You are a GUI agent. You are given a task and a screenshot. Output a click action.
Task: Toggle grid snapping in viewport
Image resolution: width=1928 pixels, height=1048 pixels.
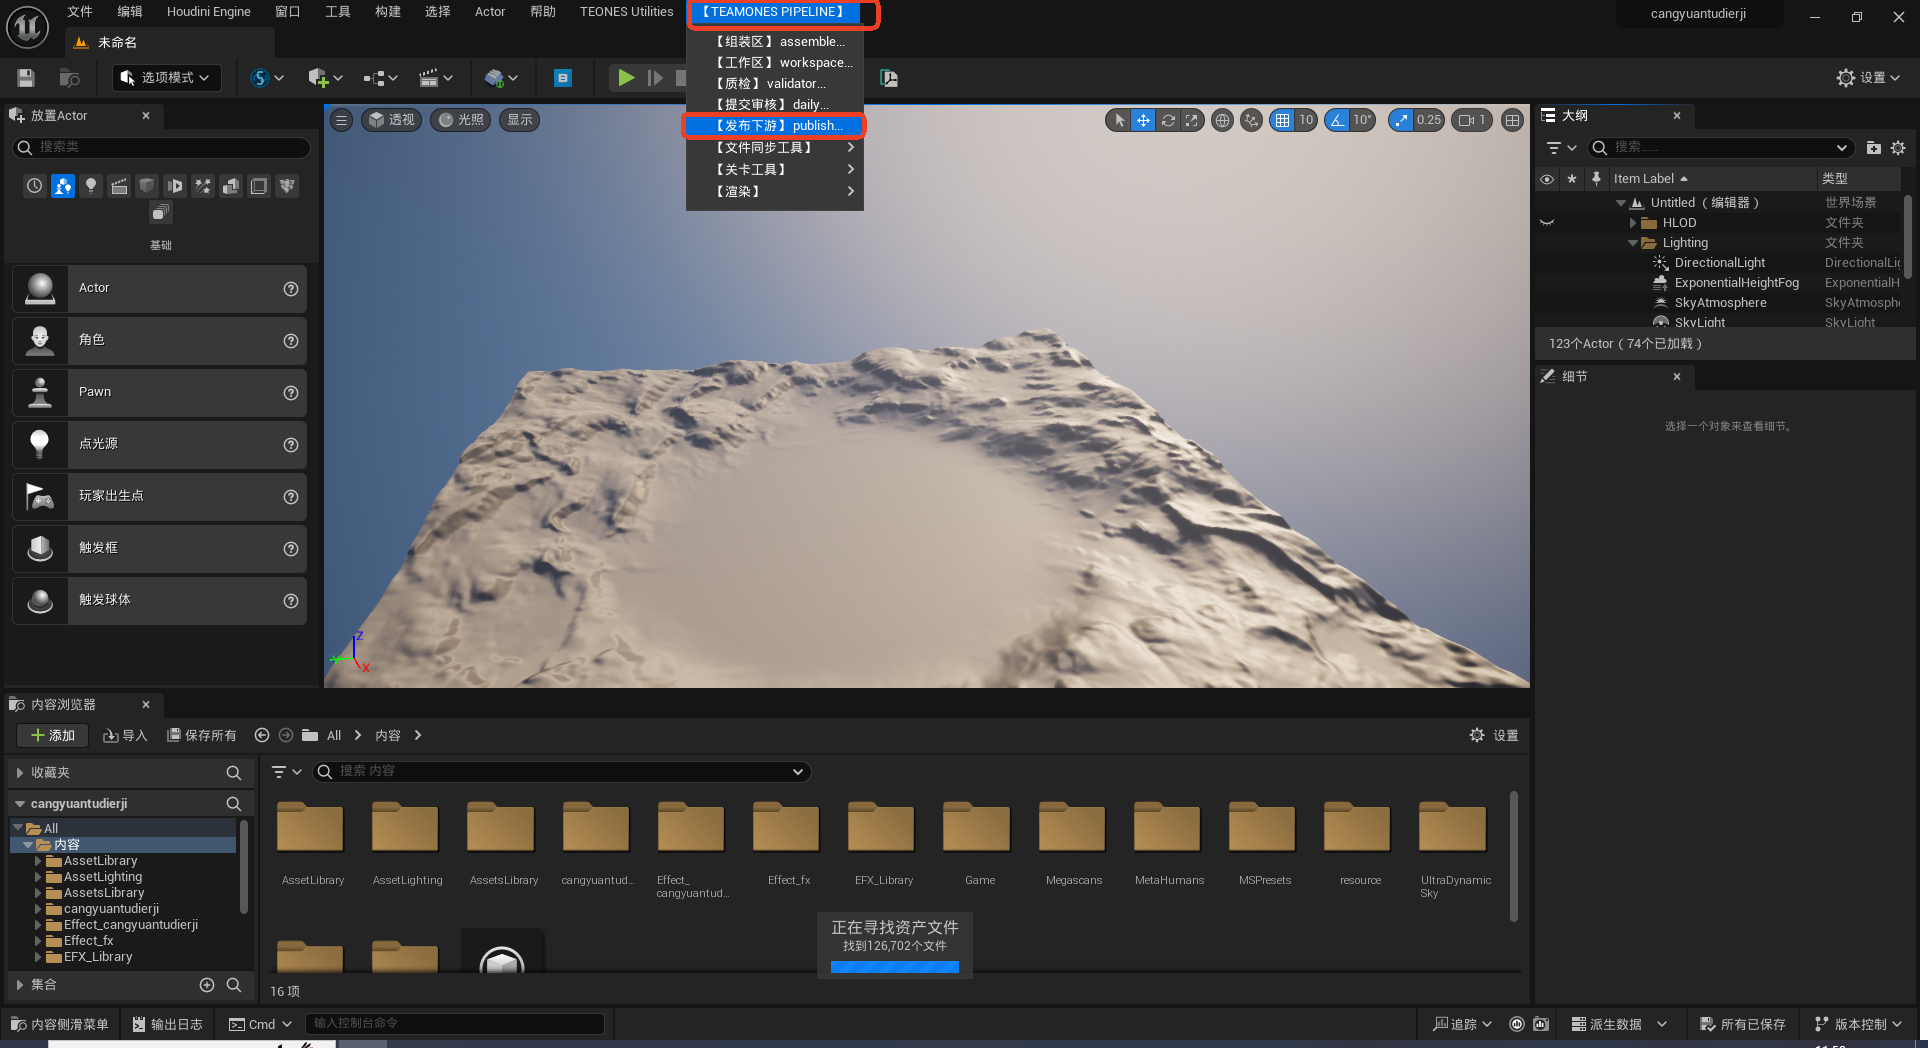click(1282, 120)
